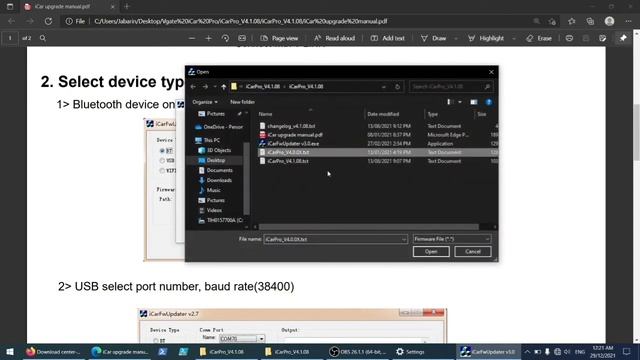640x360 pixels.
Task: Select the Add text tool
Action: click(387, 38)
